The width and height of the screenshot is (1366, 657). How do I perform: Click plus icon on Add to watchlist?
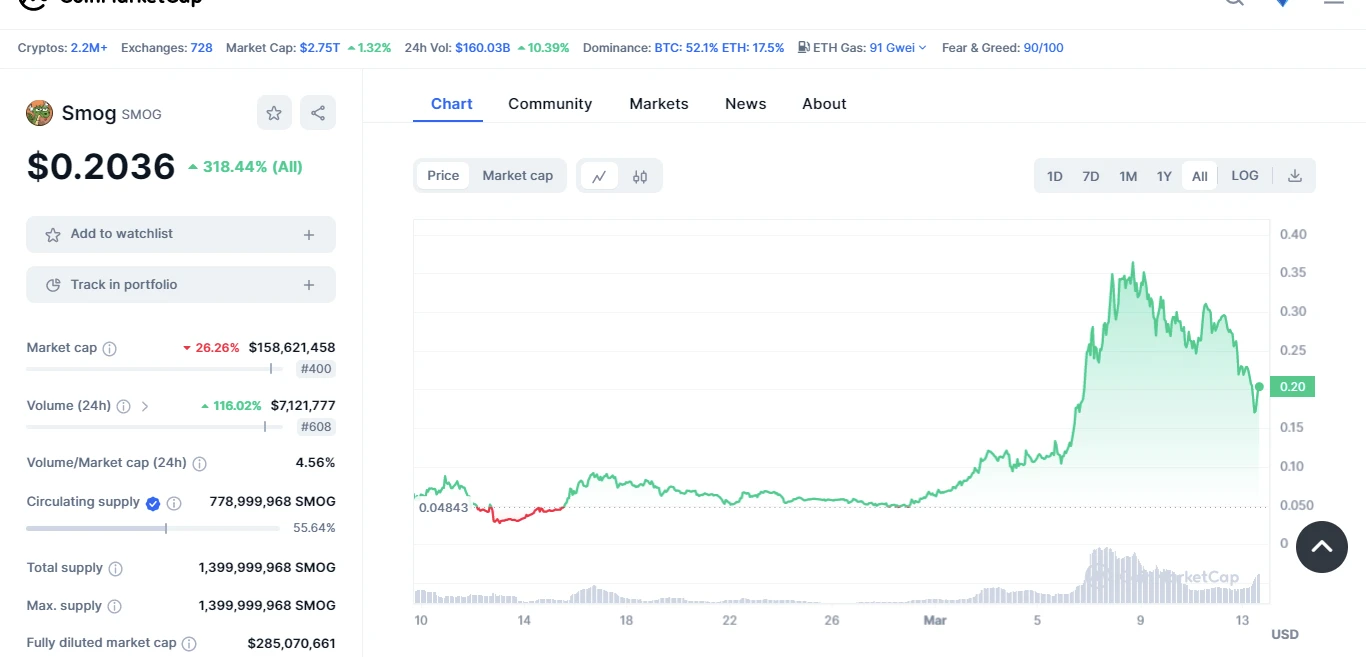pyautogui.click(x=309, y=235)
